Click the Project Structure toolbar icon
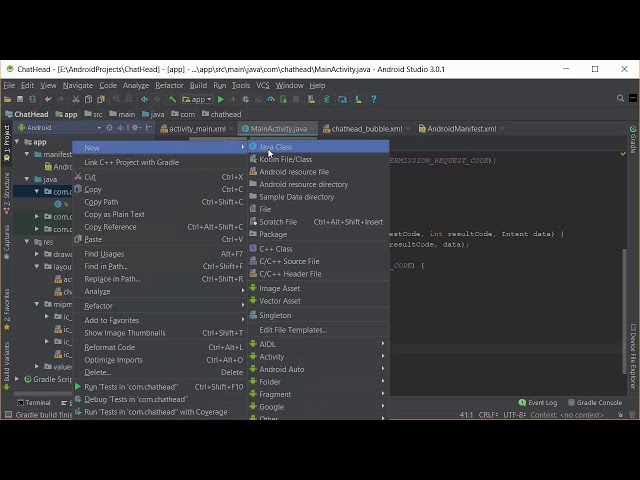 click(342, 99)
